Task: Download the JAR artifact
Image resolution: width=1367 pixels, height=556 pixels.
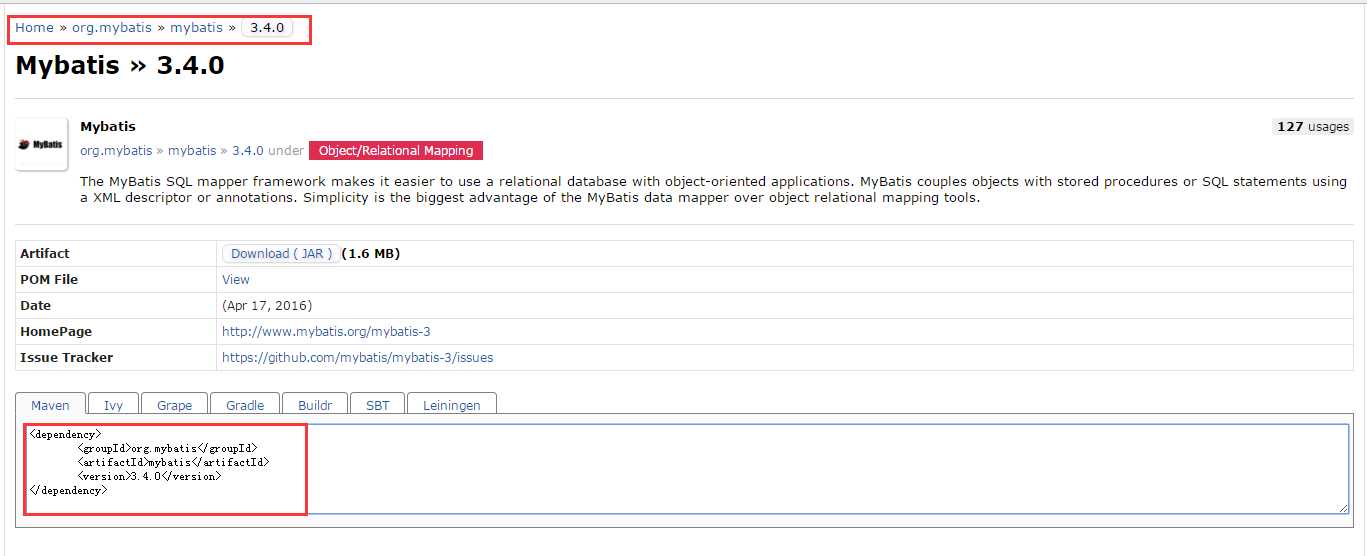Action: click(x=281, y=254)
